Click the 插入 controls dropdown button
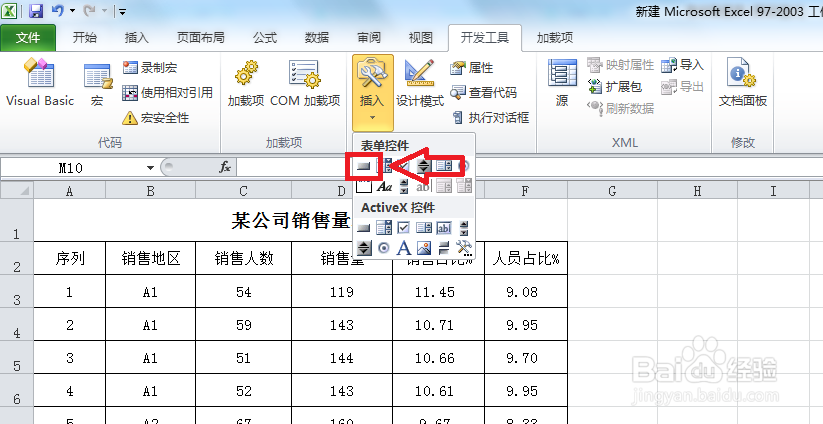This screenshot has width=823, height=424. point(373,92)
